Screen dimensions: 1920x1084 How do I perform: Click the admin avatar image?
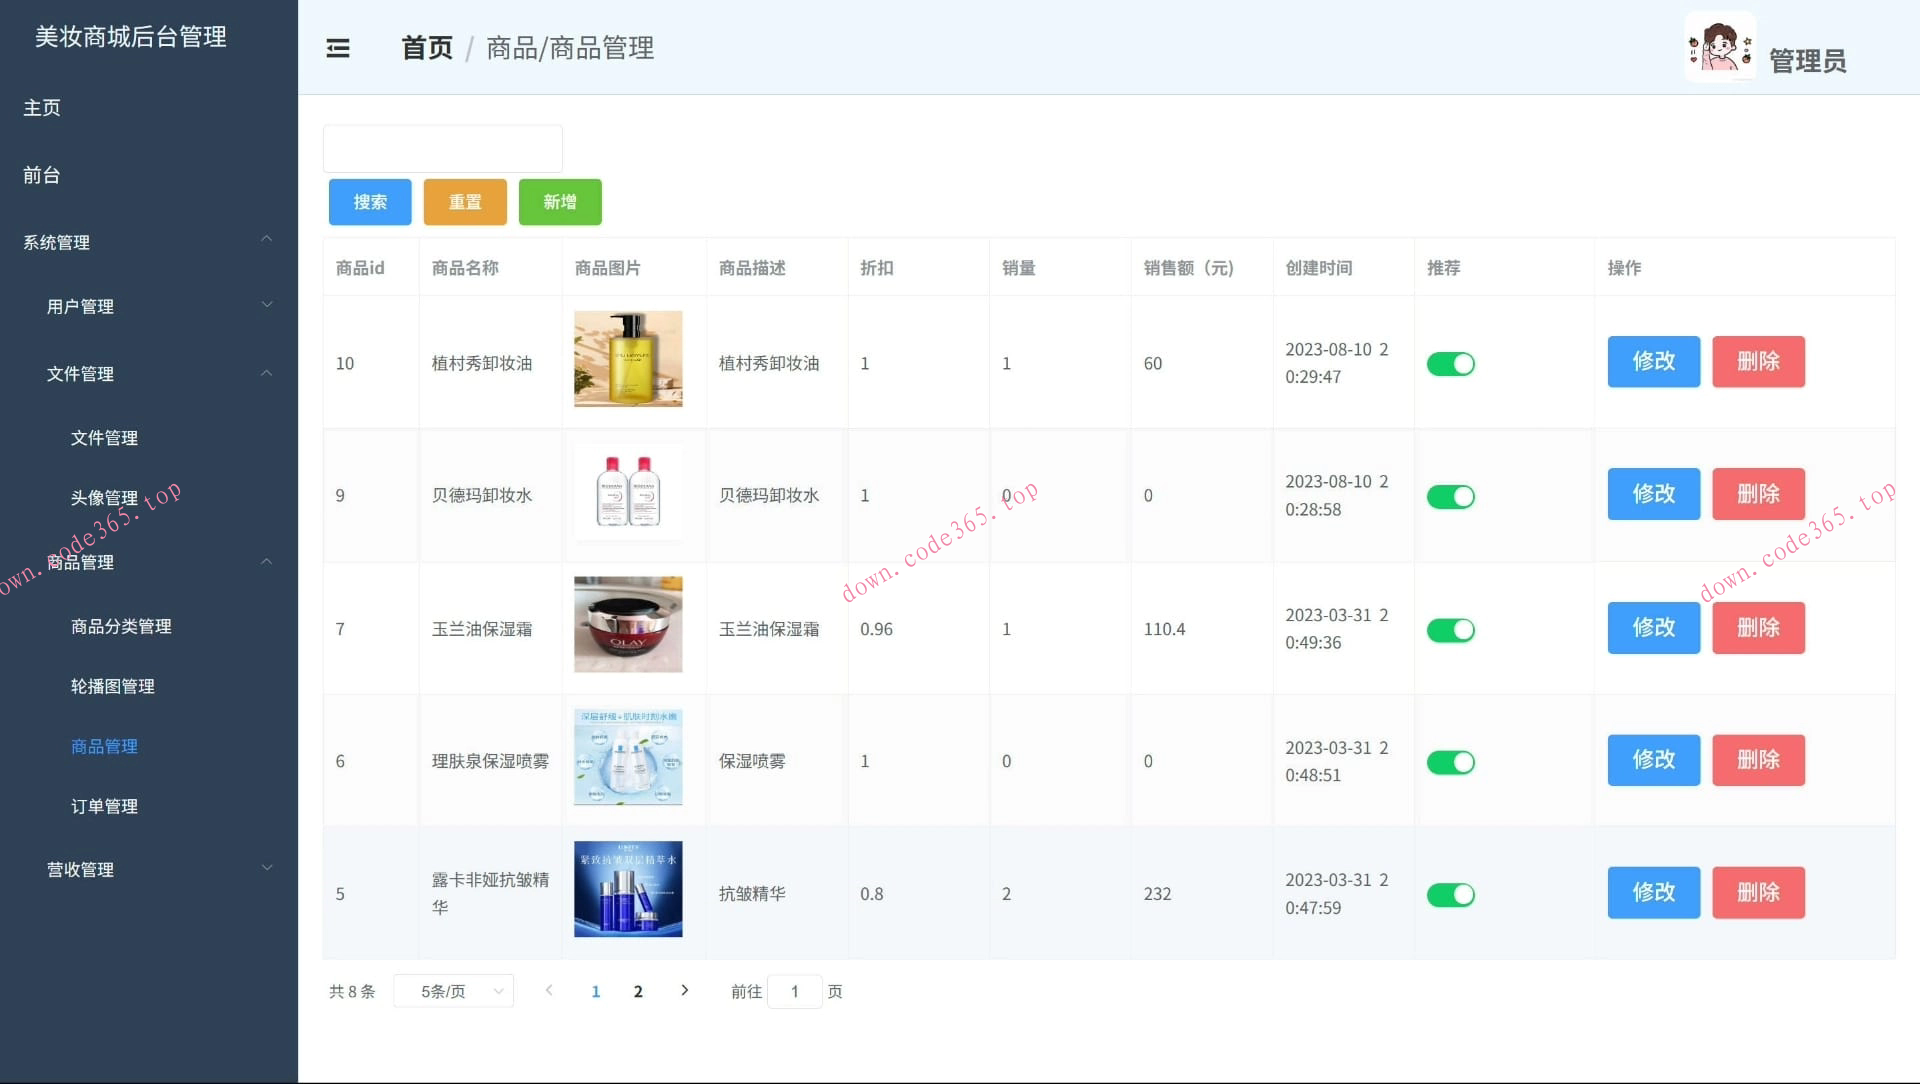coord(1719,46)
